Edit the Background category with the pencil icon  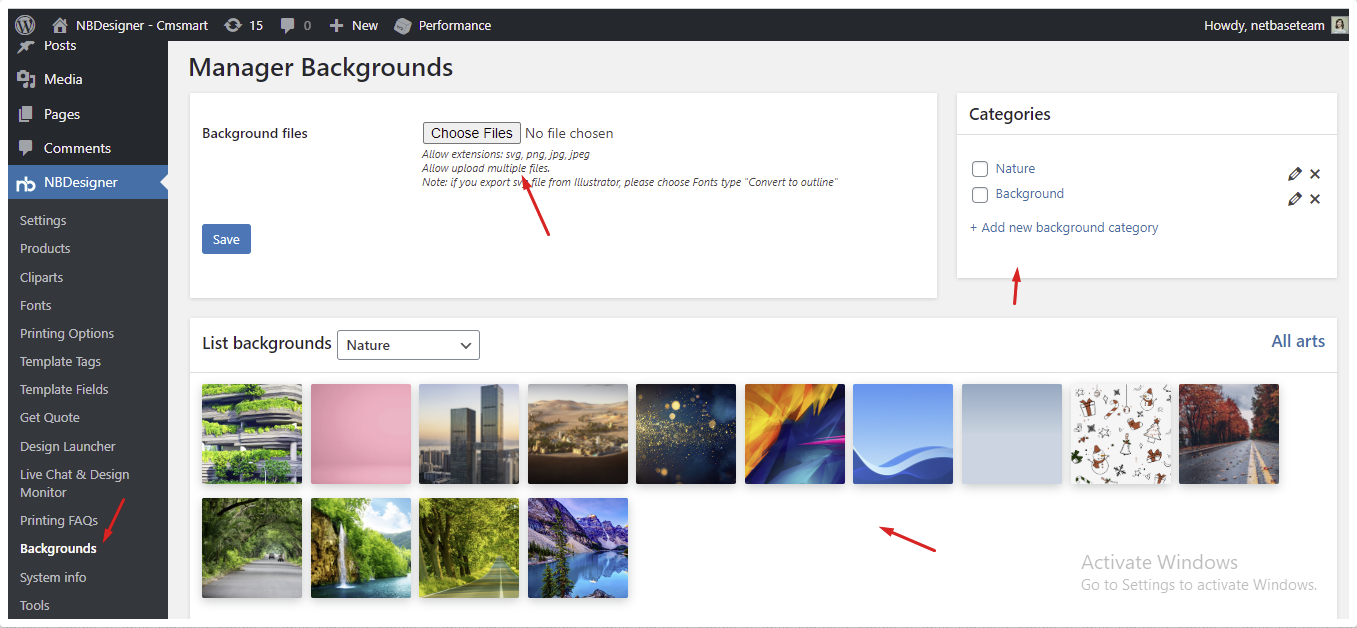tap(1295, 198)
